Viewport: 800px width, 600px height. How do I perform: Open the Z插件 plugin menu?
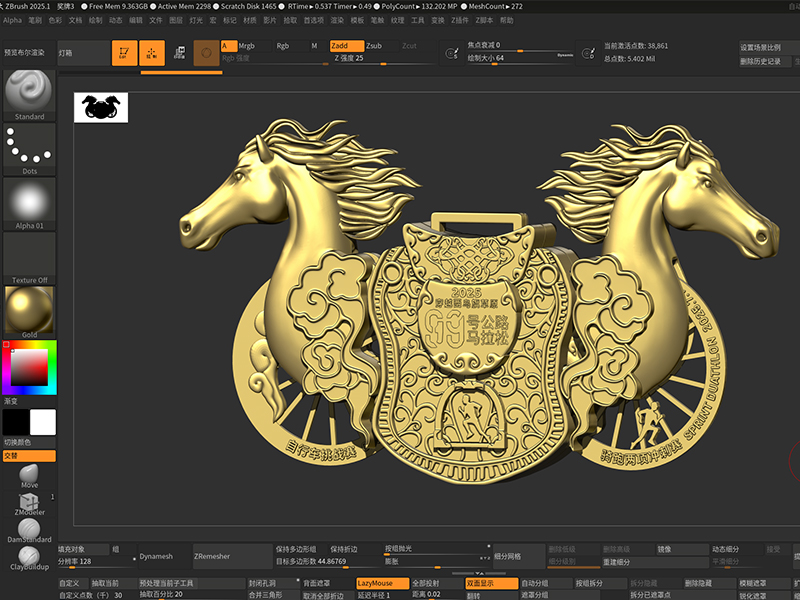point(460,20)
